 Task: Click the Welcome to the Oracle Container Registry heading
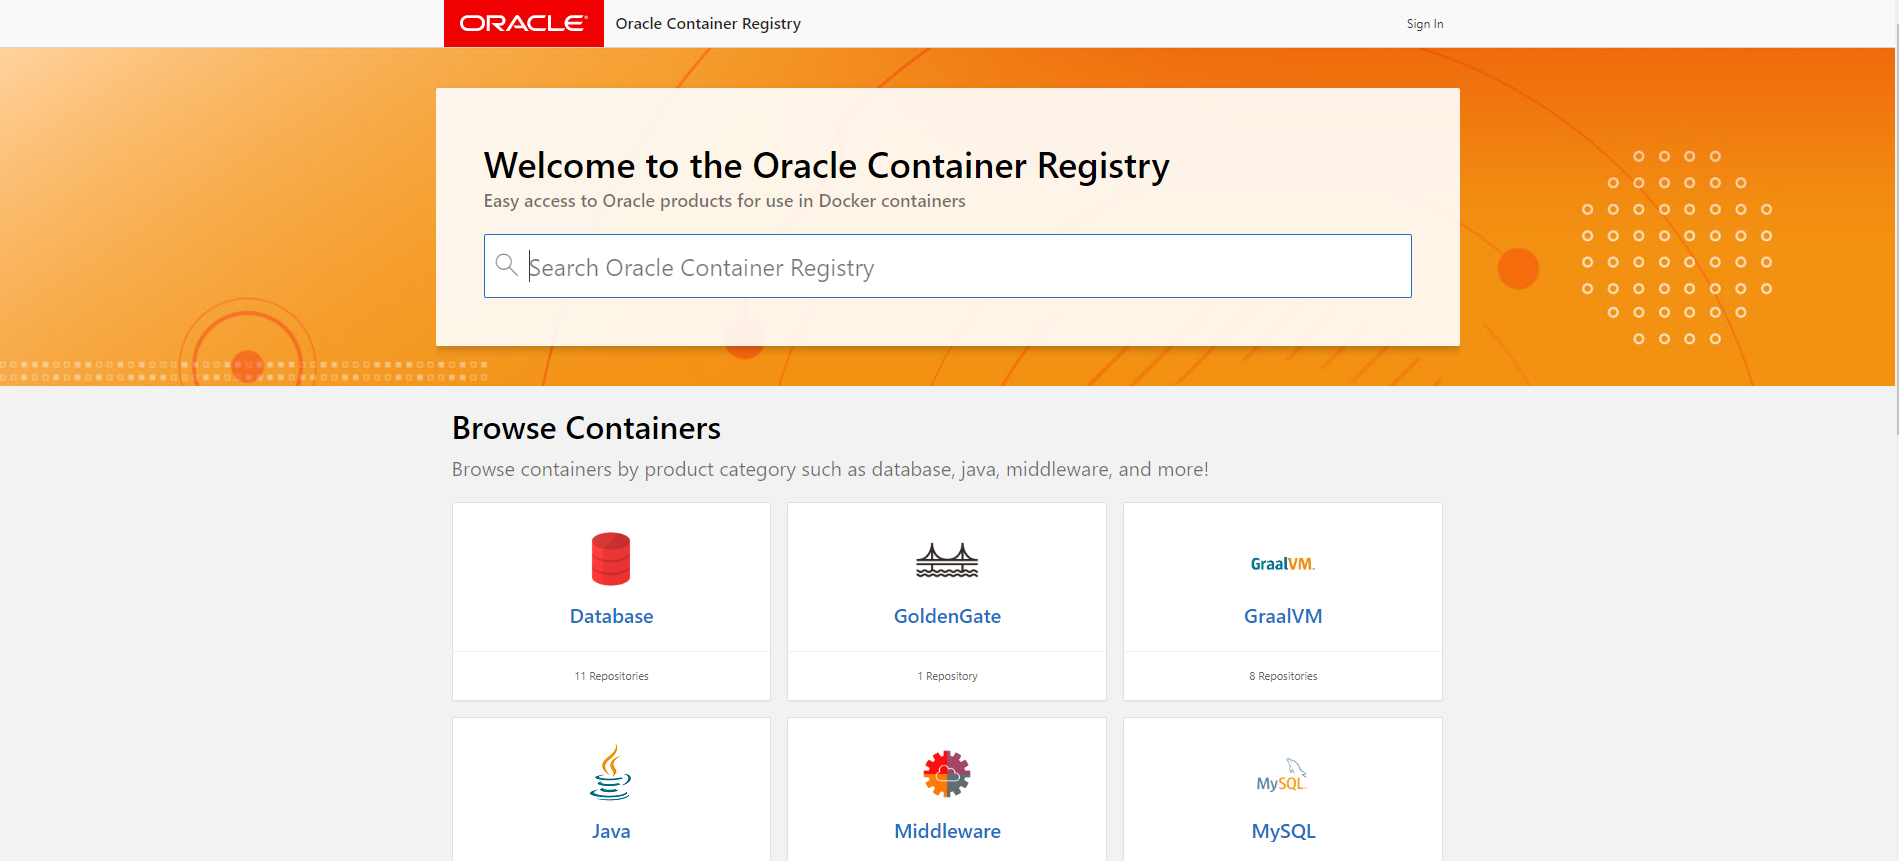coord(826,165)
